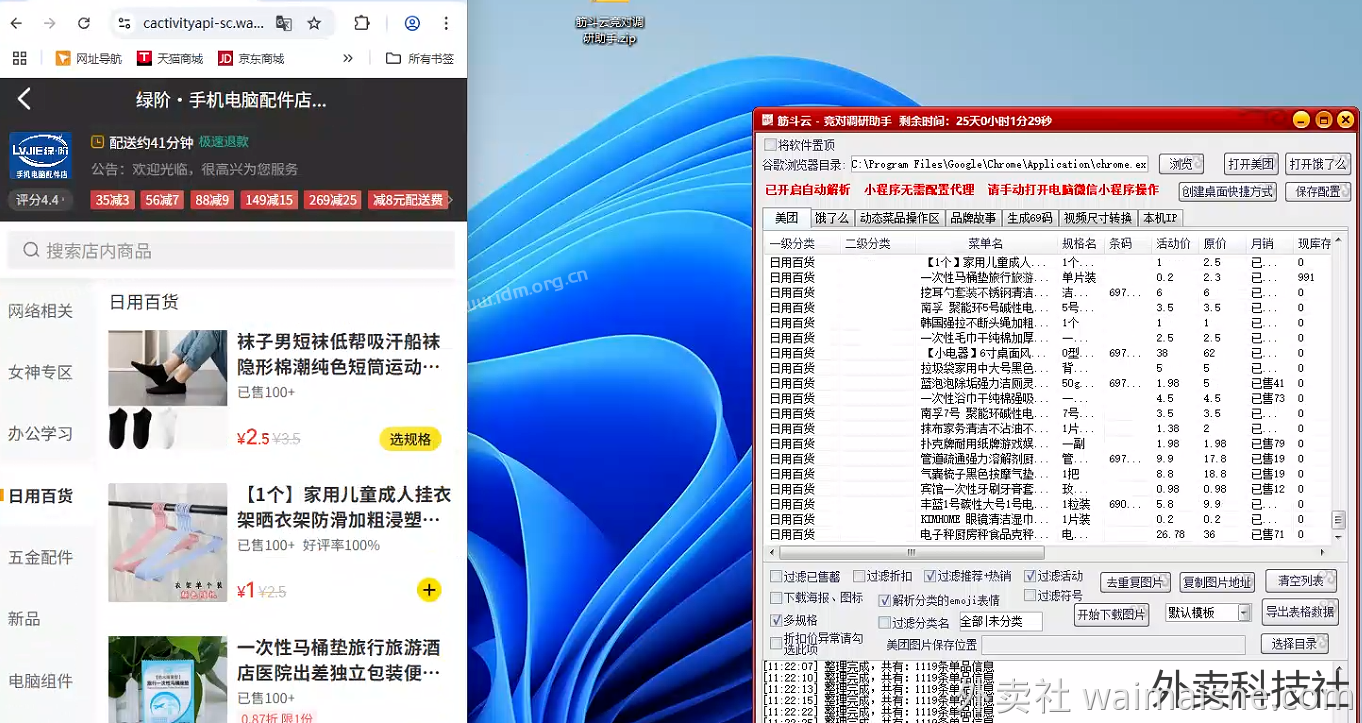This screenshot has width=1362, height=723.
Task: Click the Chrome path input field
Action: [998, 164]
